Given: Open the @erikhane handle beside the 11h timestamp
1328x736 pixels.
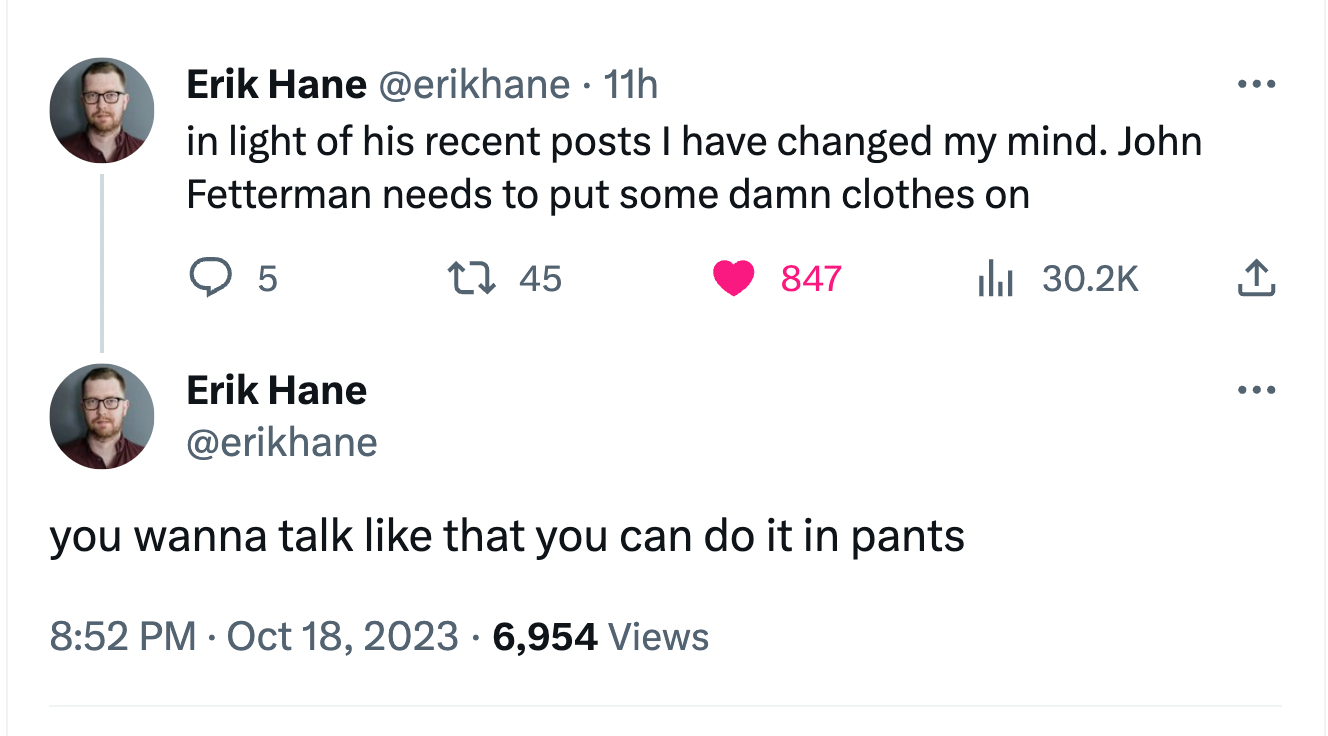Looking at the screenshot, I should click(x=473, y=86).
